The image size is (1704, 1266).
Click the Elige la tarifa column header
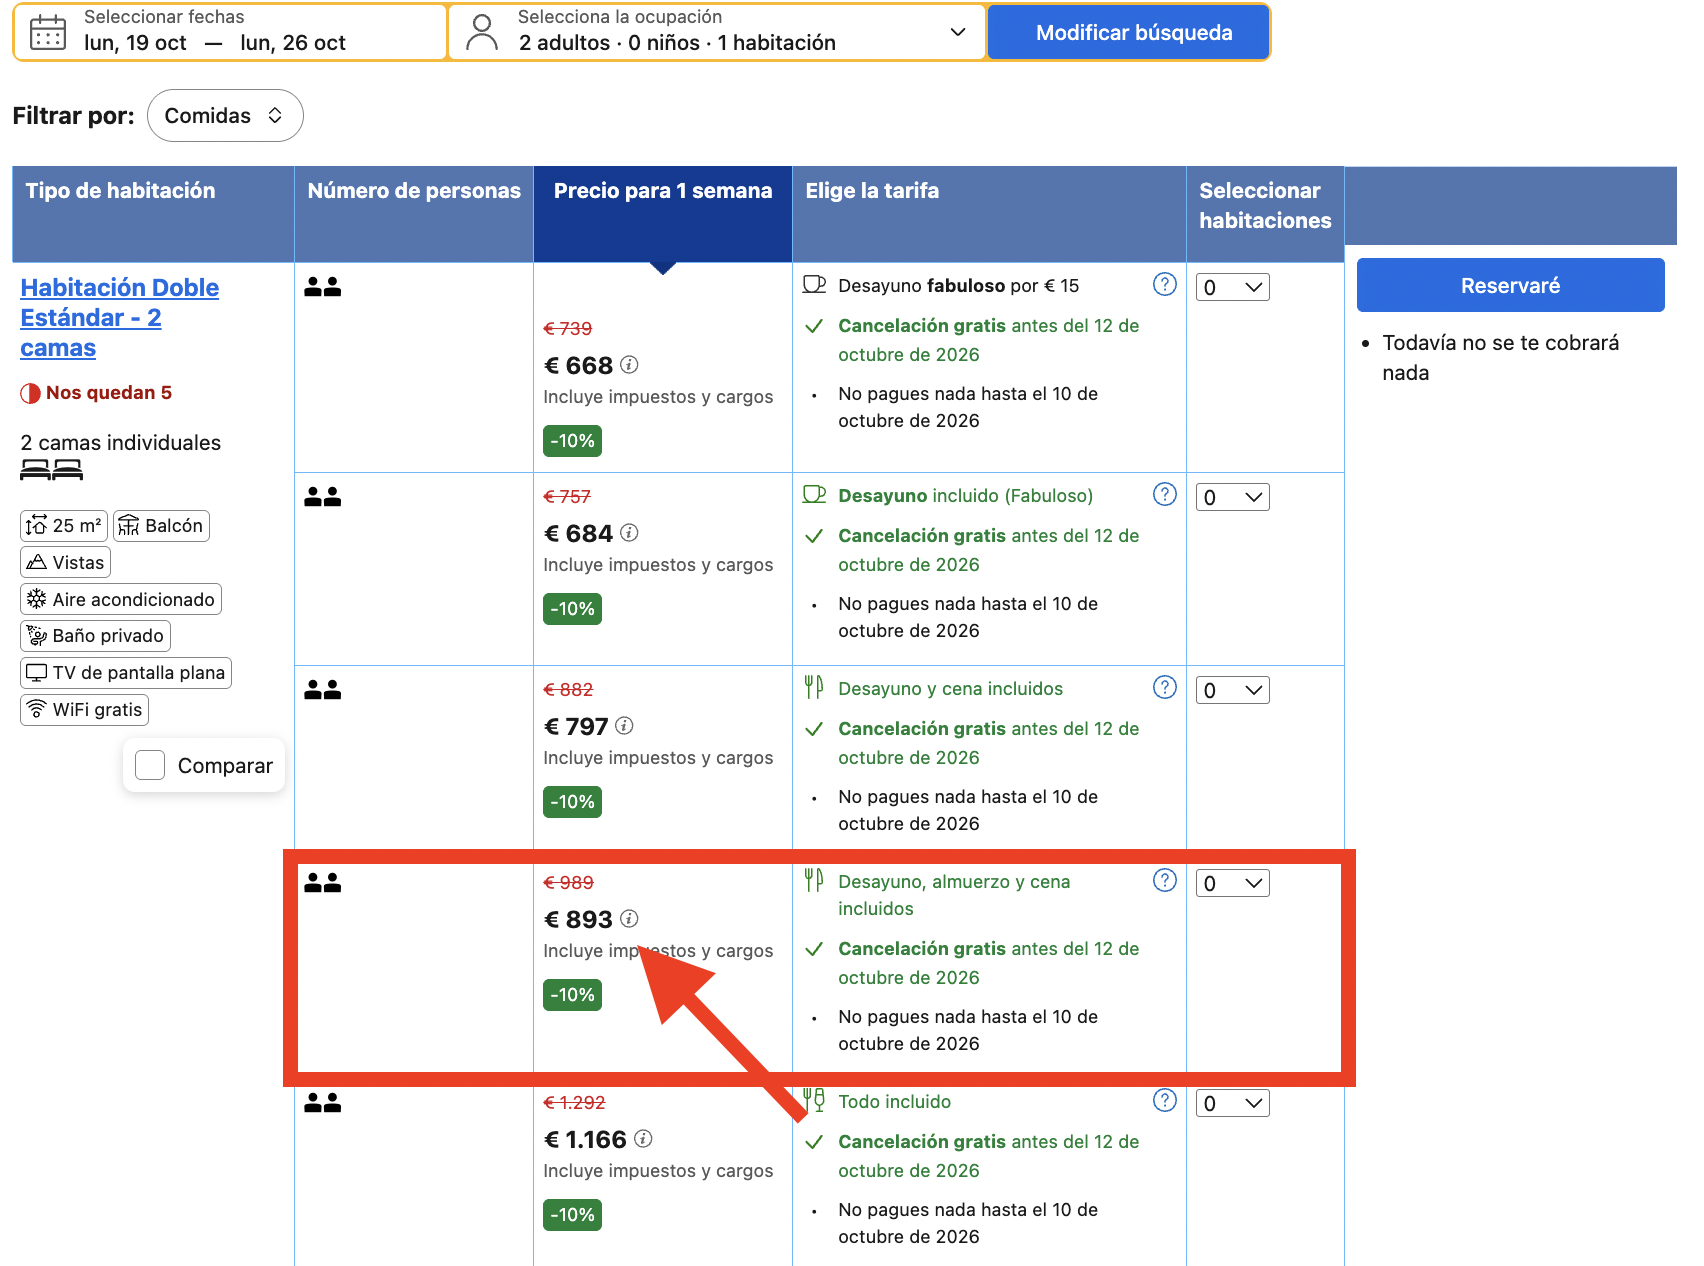(989, 214)
